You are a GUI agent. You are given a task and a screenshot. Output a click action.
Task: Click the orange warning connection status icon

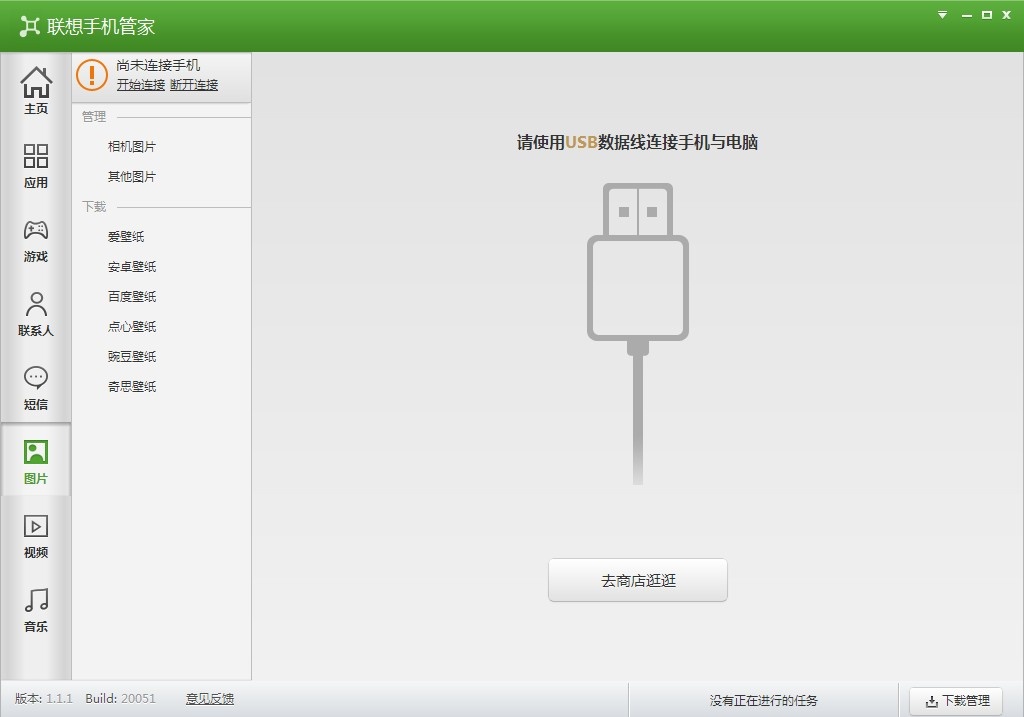[91, 74]
